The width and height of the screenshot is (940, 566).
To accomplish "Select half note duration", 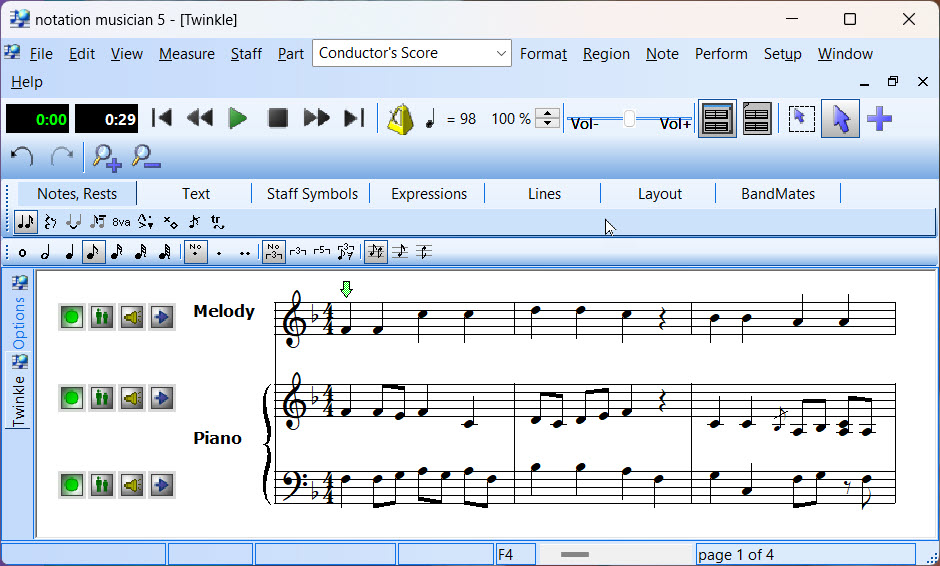I will tap(46, 252).
